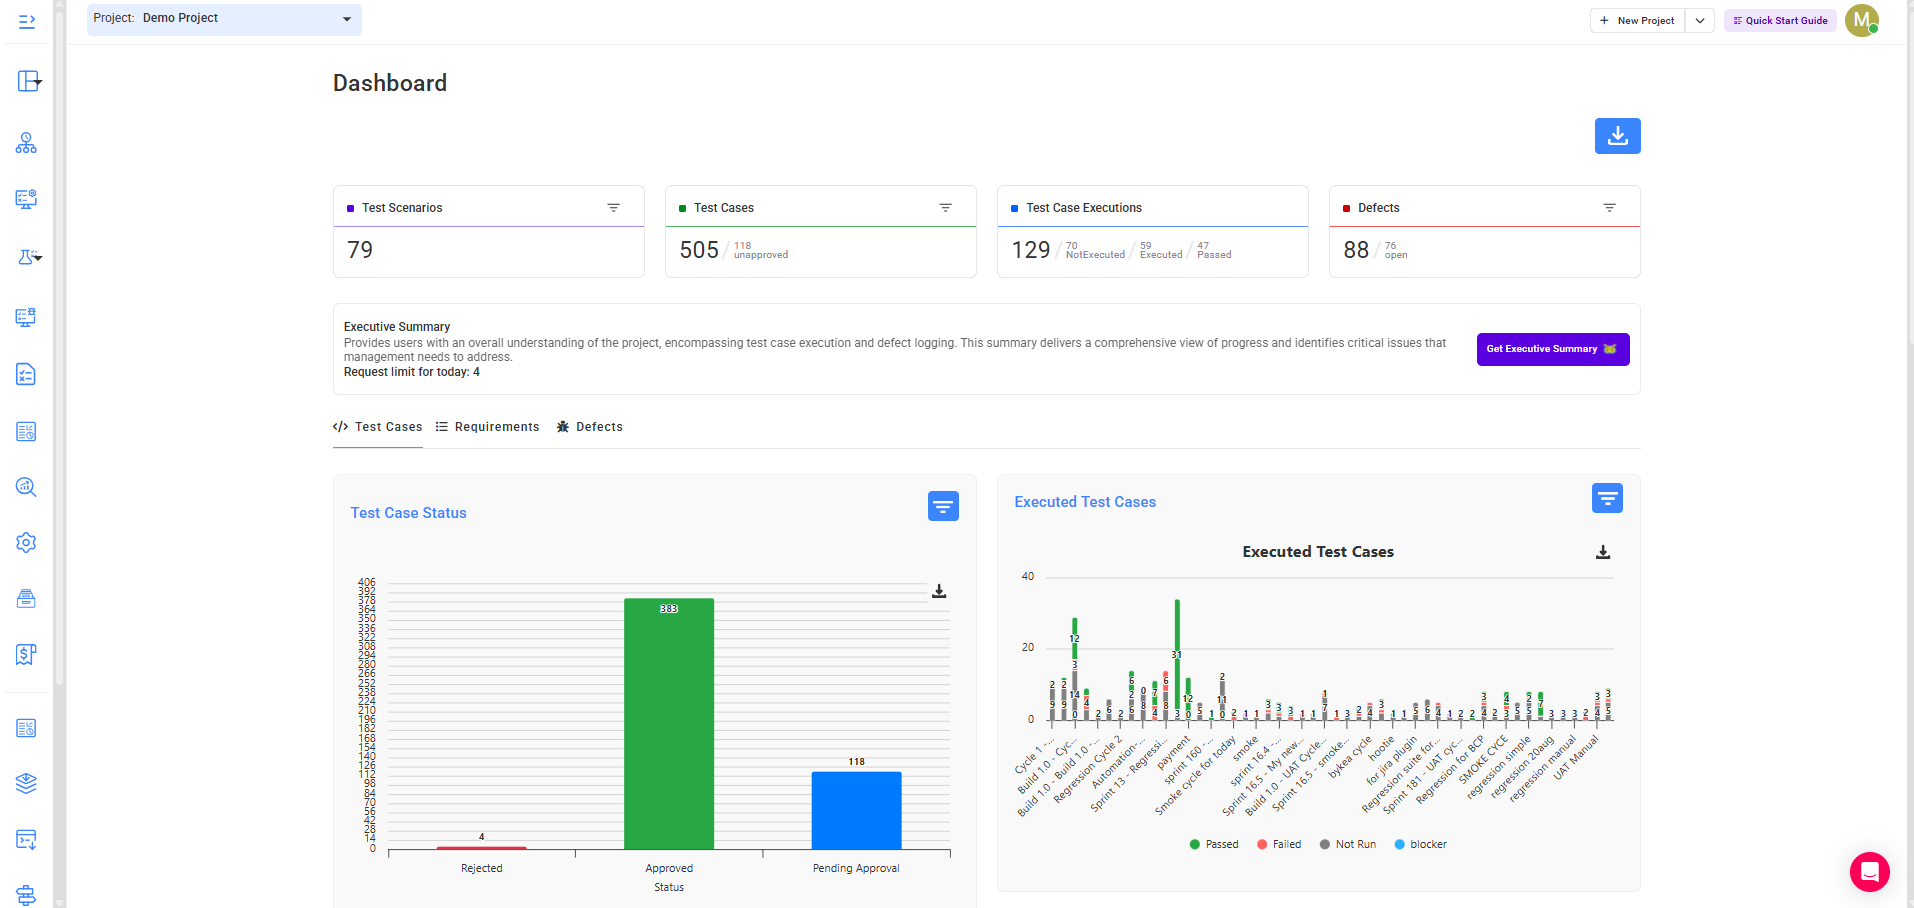Download the Executed Test Cases chart
This screenshot has height=908, width=1914.
coord(1603,552)
